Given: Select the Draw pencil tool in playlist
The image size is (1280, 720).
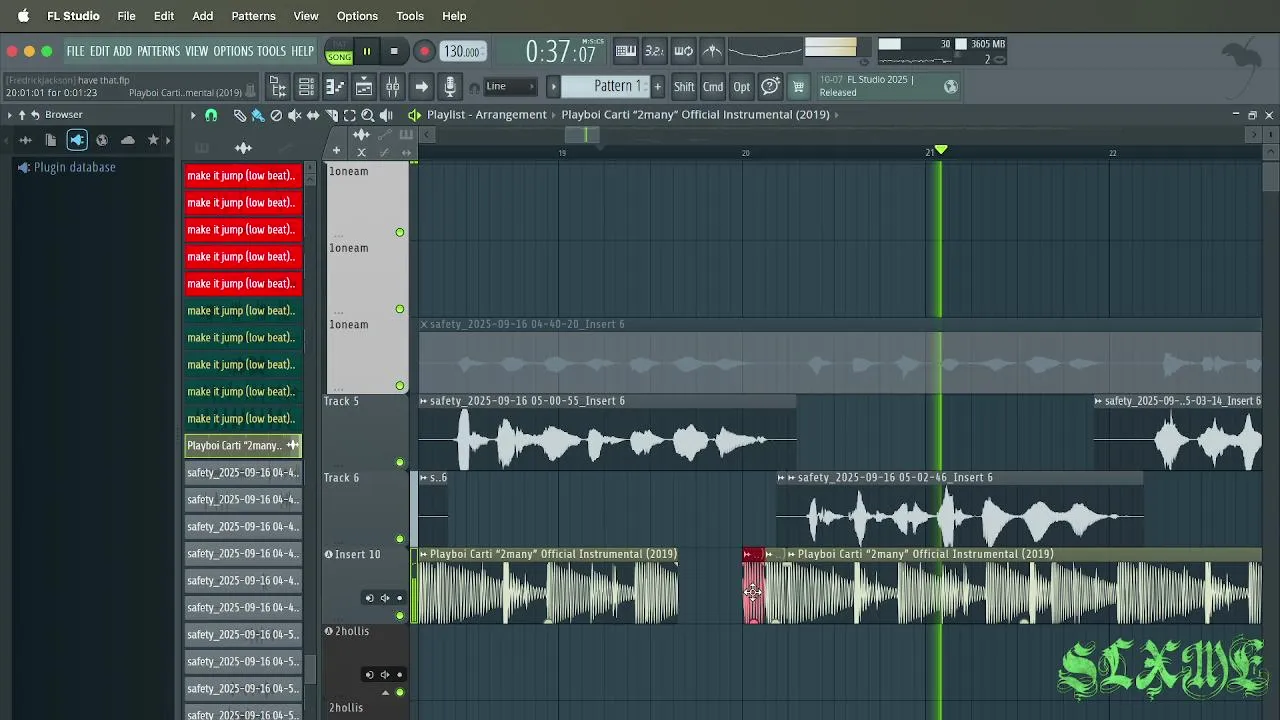Looking at the screenshot, I should [240, 115].
